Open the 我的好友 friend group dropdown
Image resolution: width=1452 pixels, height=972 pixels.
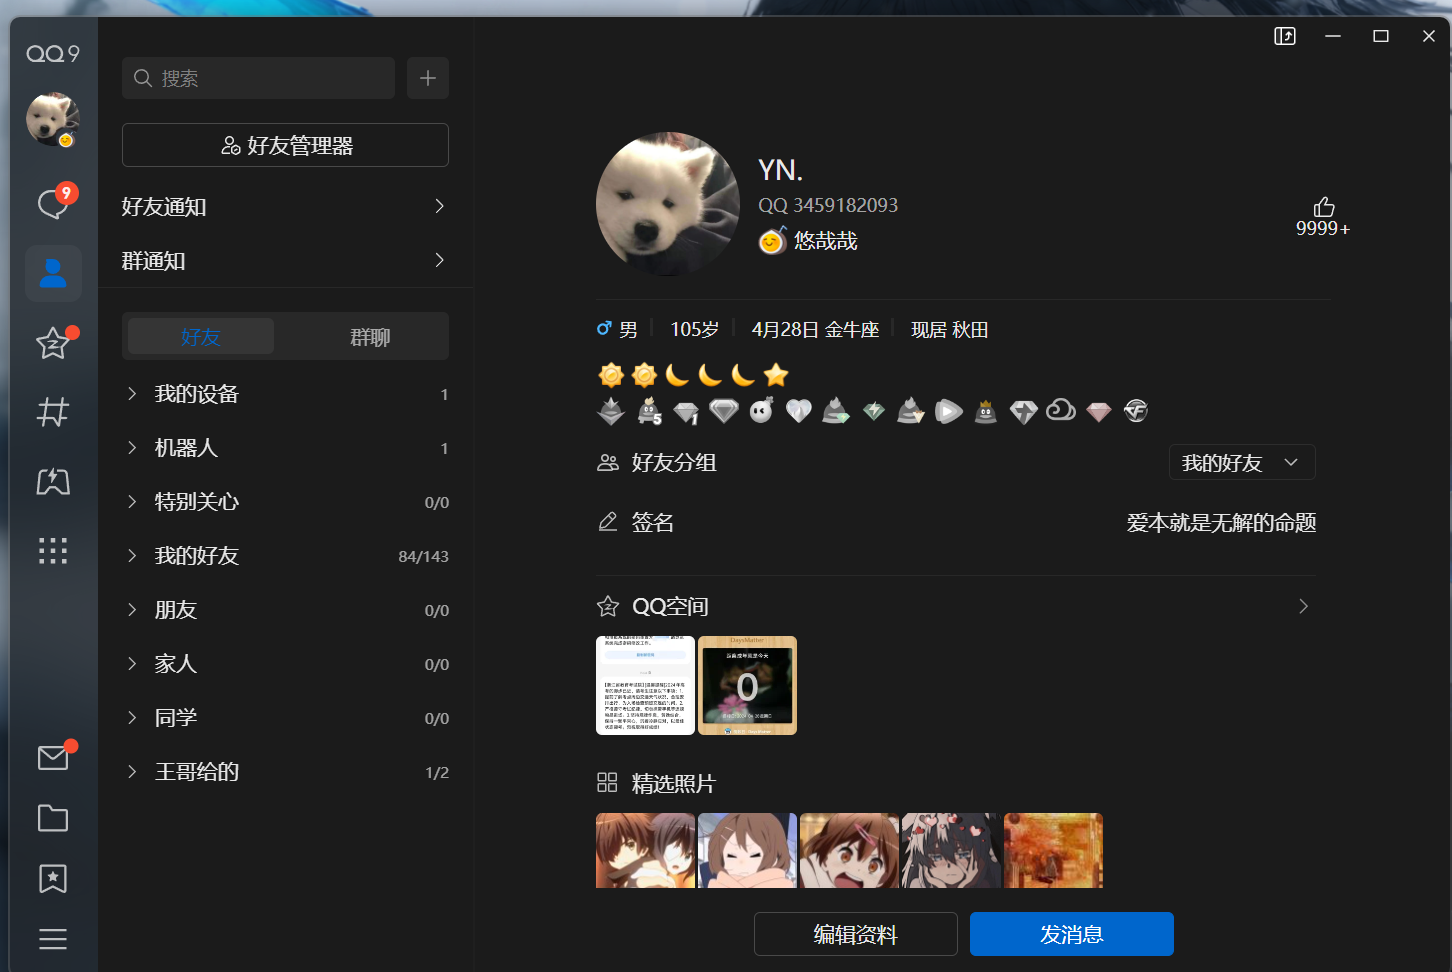pos(1242,463)
